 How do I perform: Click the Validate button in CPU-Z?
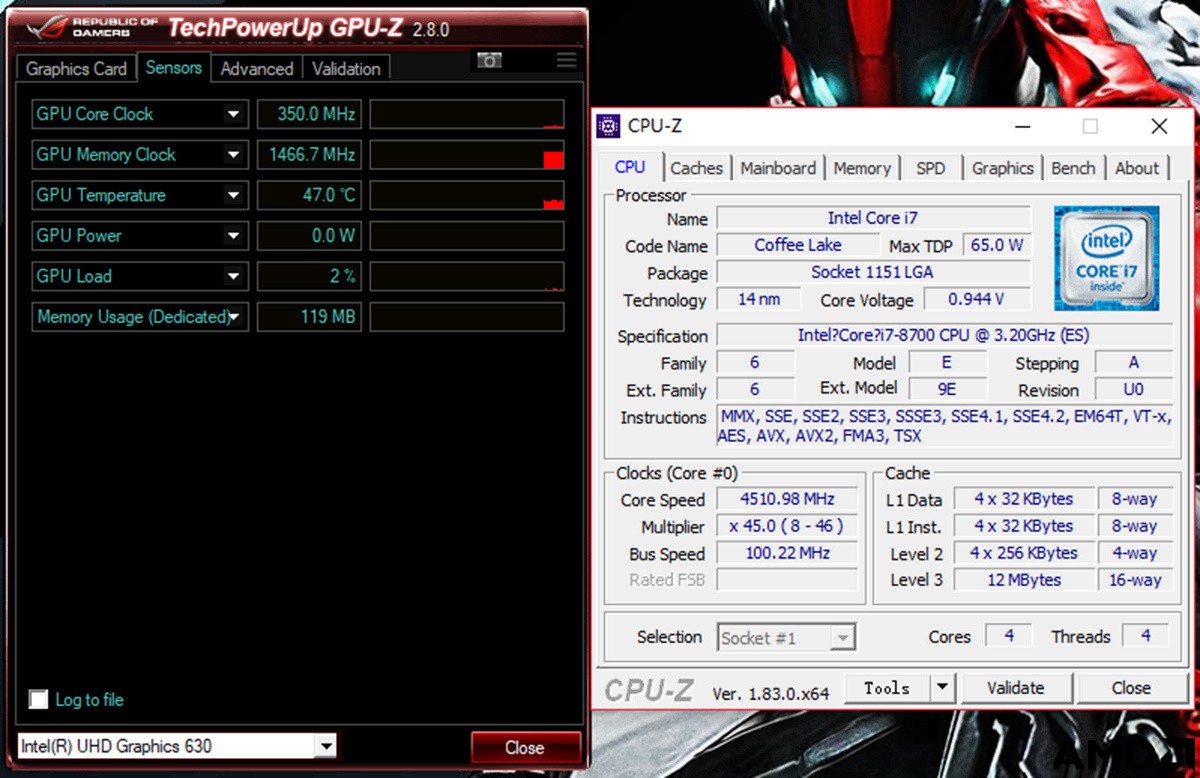(1016, 688)
